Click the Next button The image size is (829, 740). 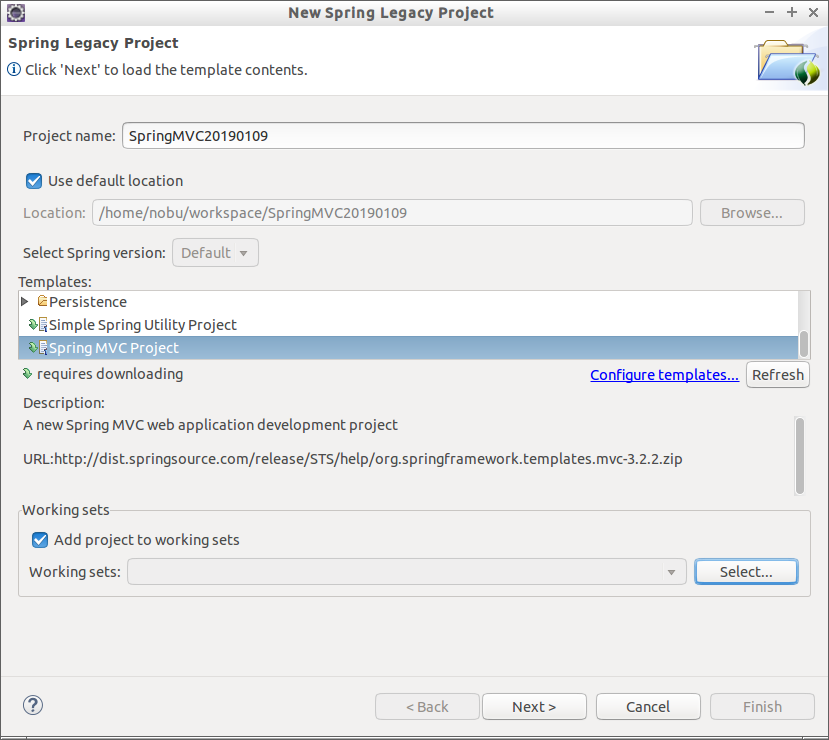coord(535,707)
